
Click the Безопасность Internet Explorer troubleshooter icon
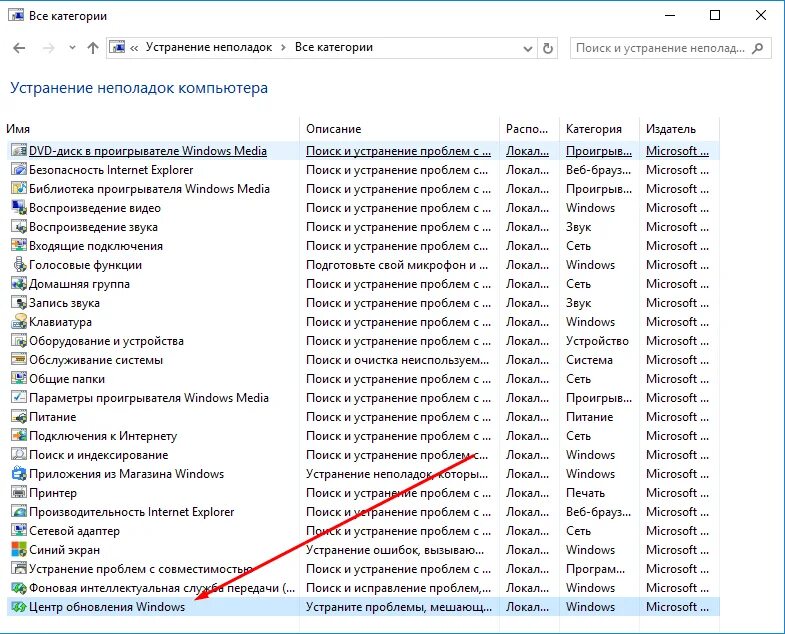point(19,170)
